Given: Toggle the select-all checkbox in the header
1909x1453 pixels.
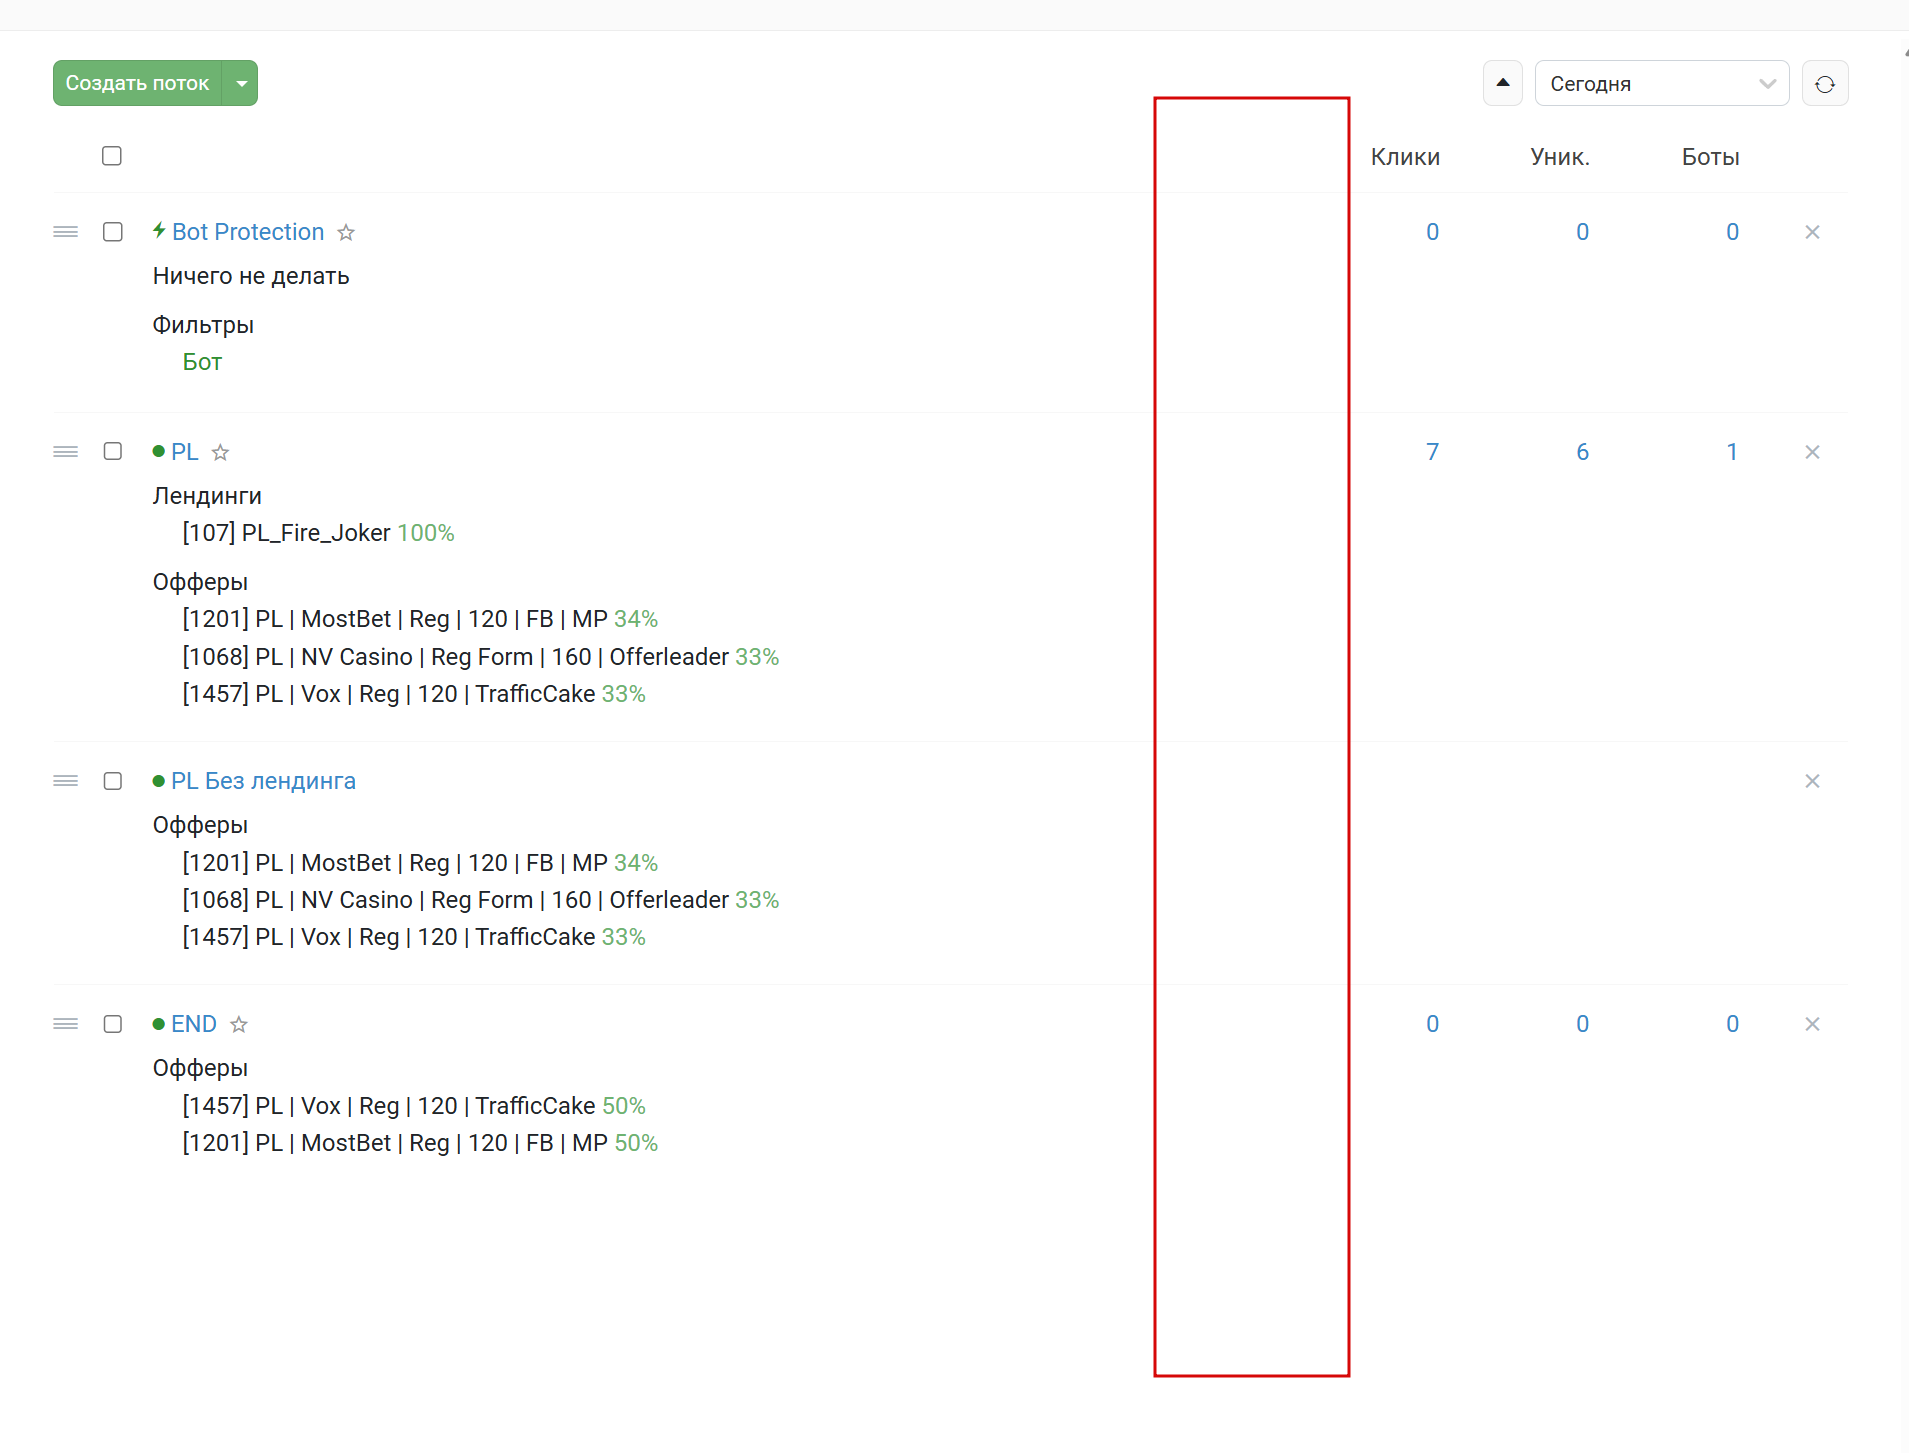Looking at the screenshot, I should (x=112, y=156).
